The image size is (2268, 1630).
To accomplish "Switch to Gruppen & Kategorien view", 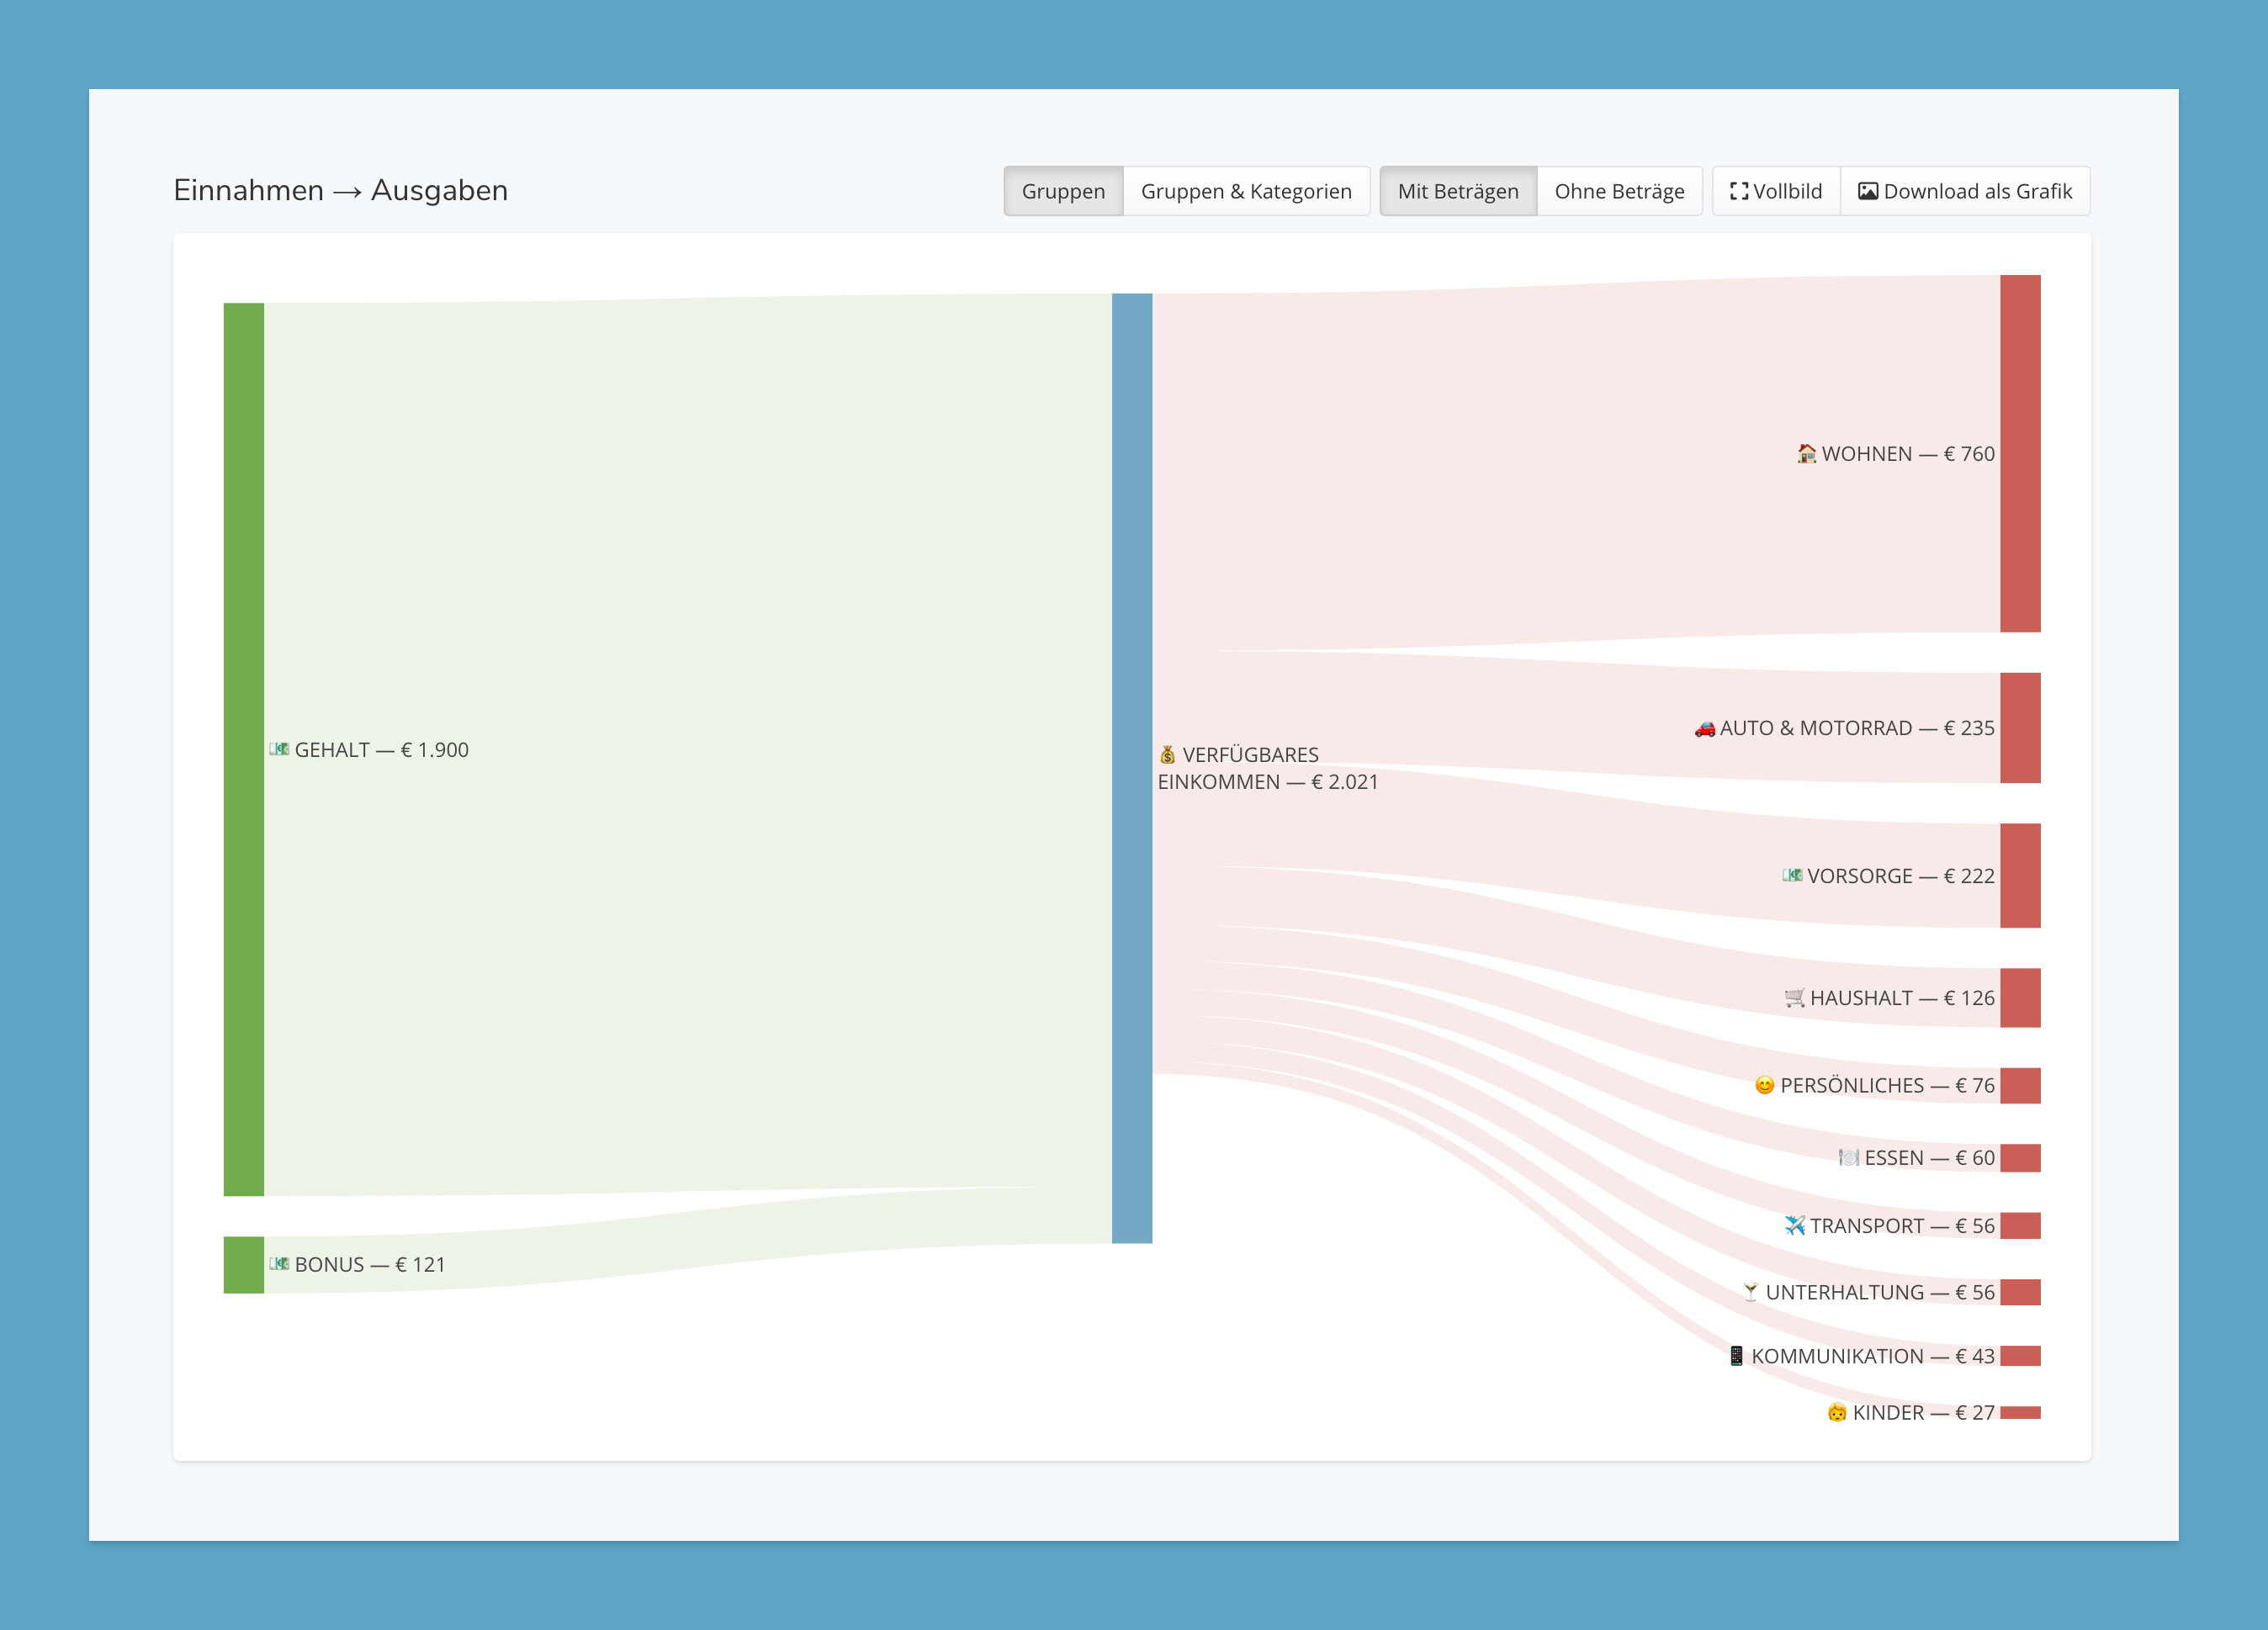I will pos(1245,191).
